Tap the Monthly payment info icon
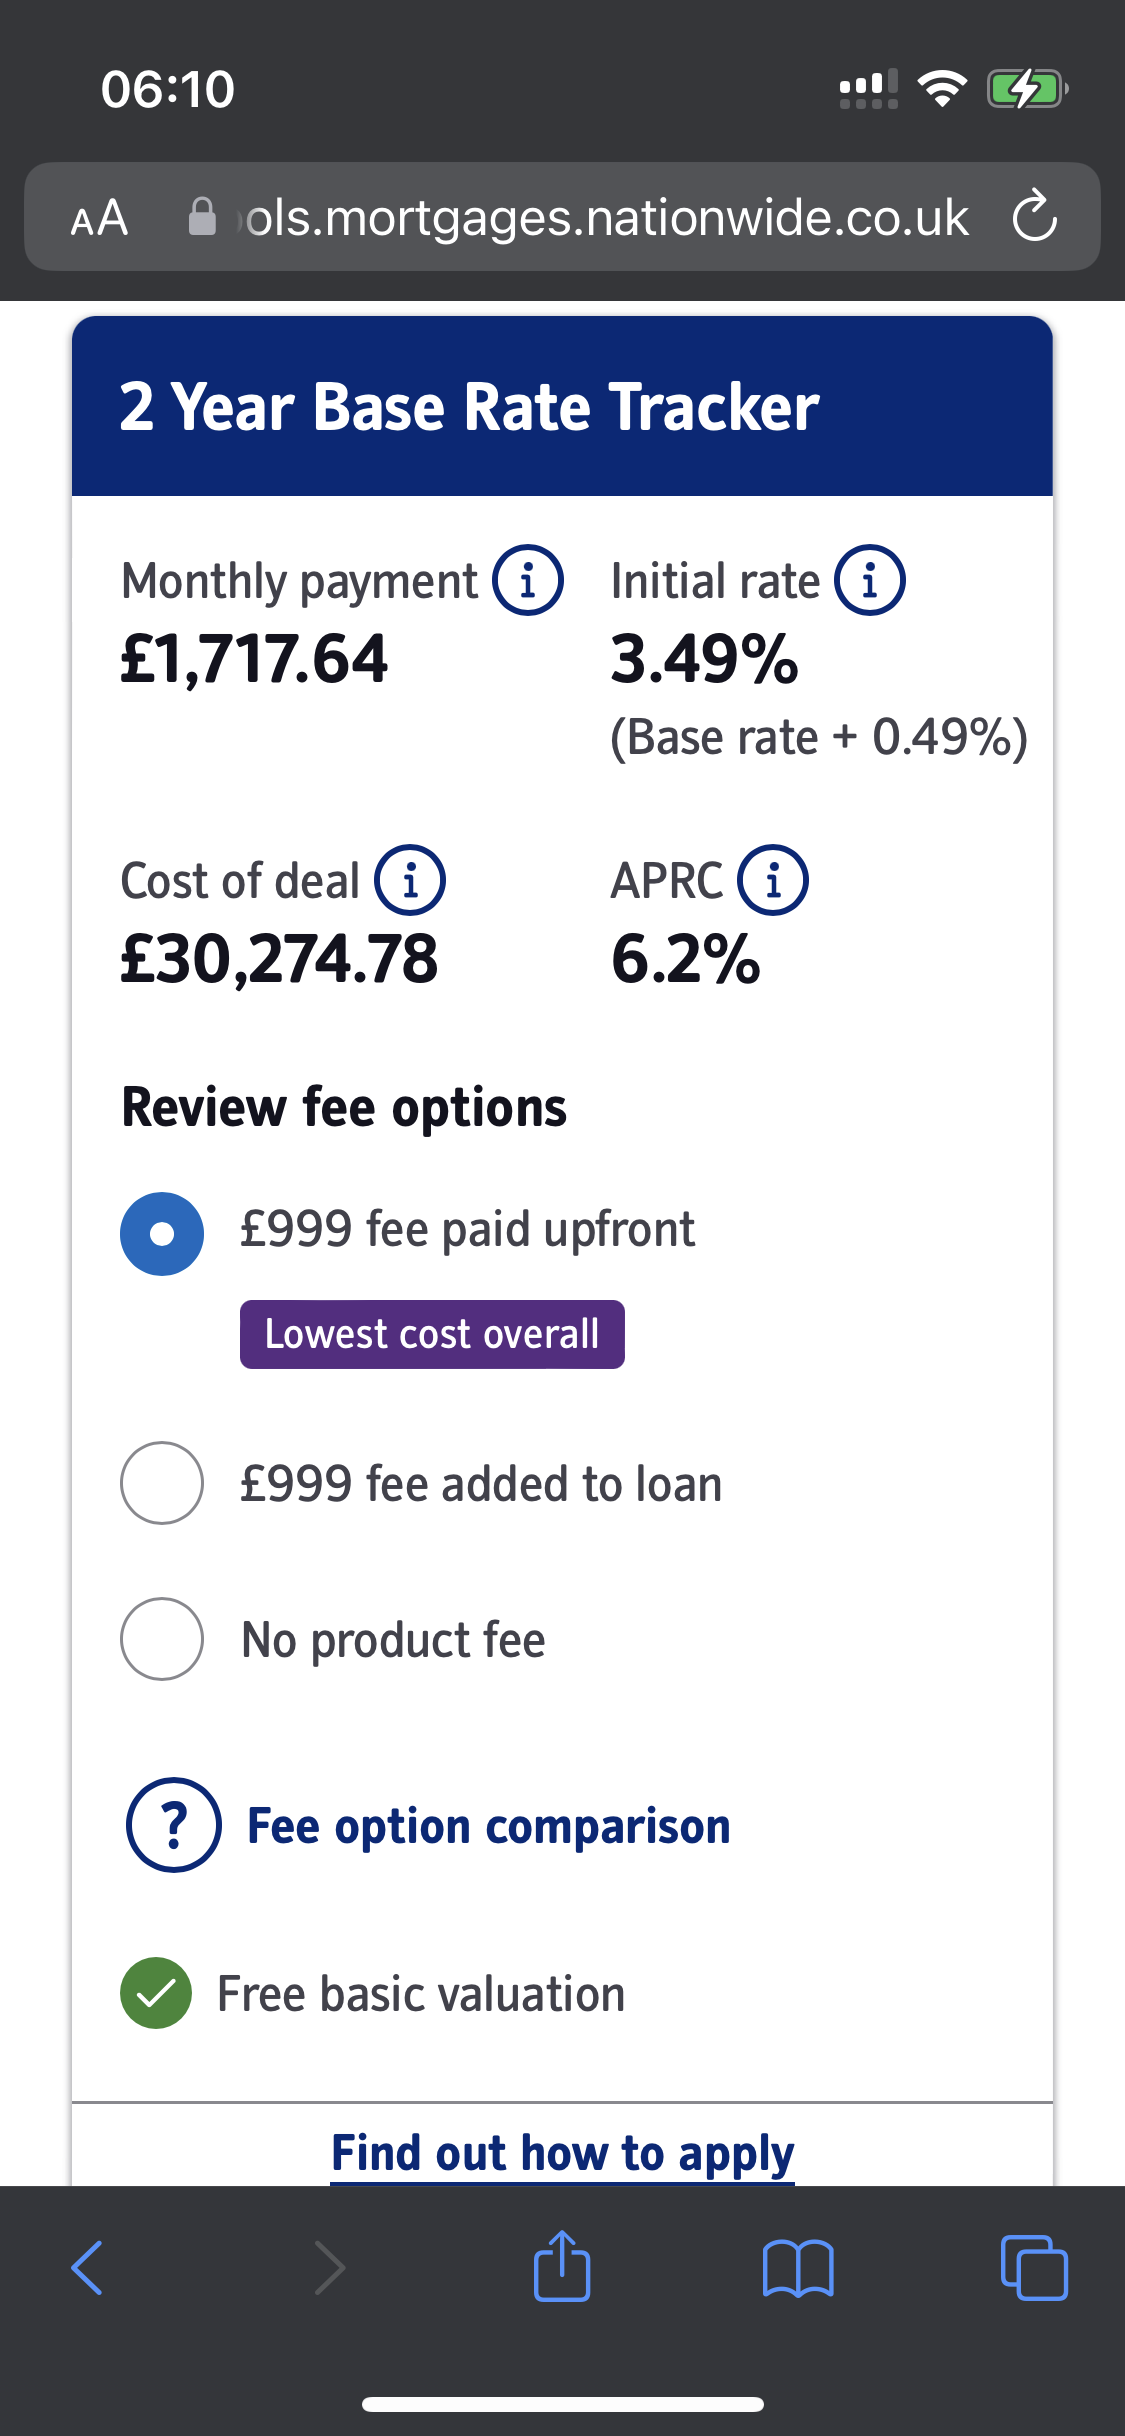The width and height of the screenshot is (1125, 2436). pyautogui.click(x=528, y=580)
